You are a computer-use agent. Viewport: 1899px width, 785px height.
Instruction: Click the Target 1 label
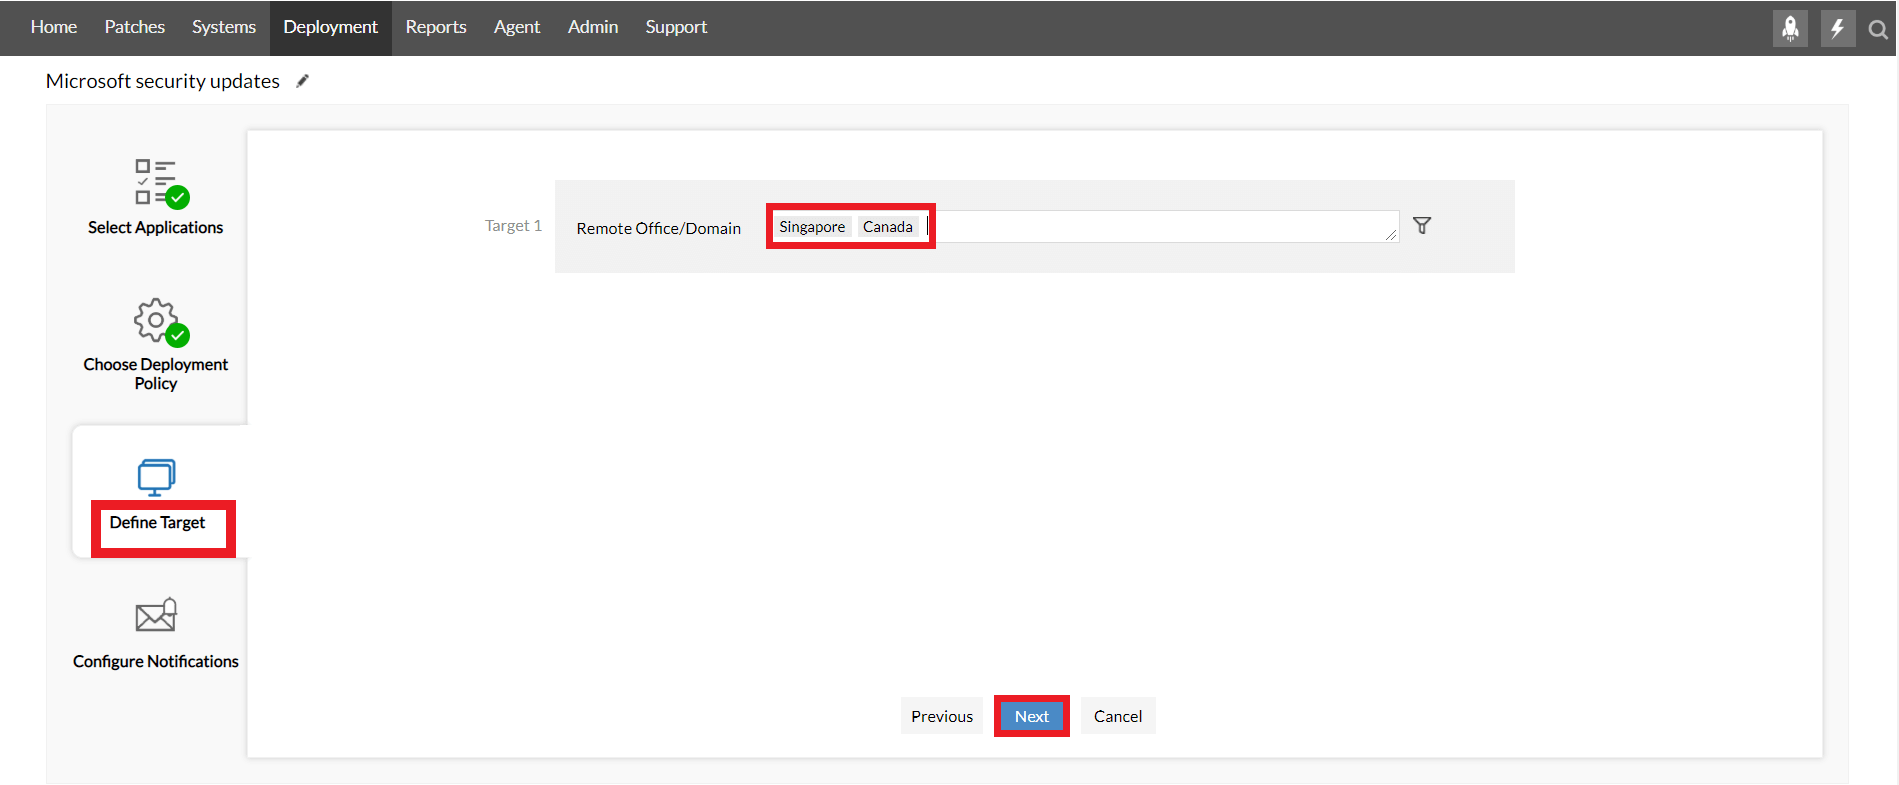[513, 226]
